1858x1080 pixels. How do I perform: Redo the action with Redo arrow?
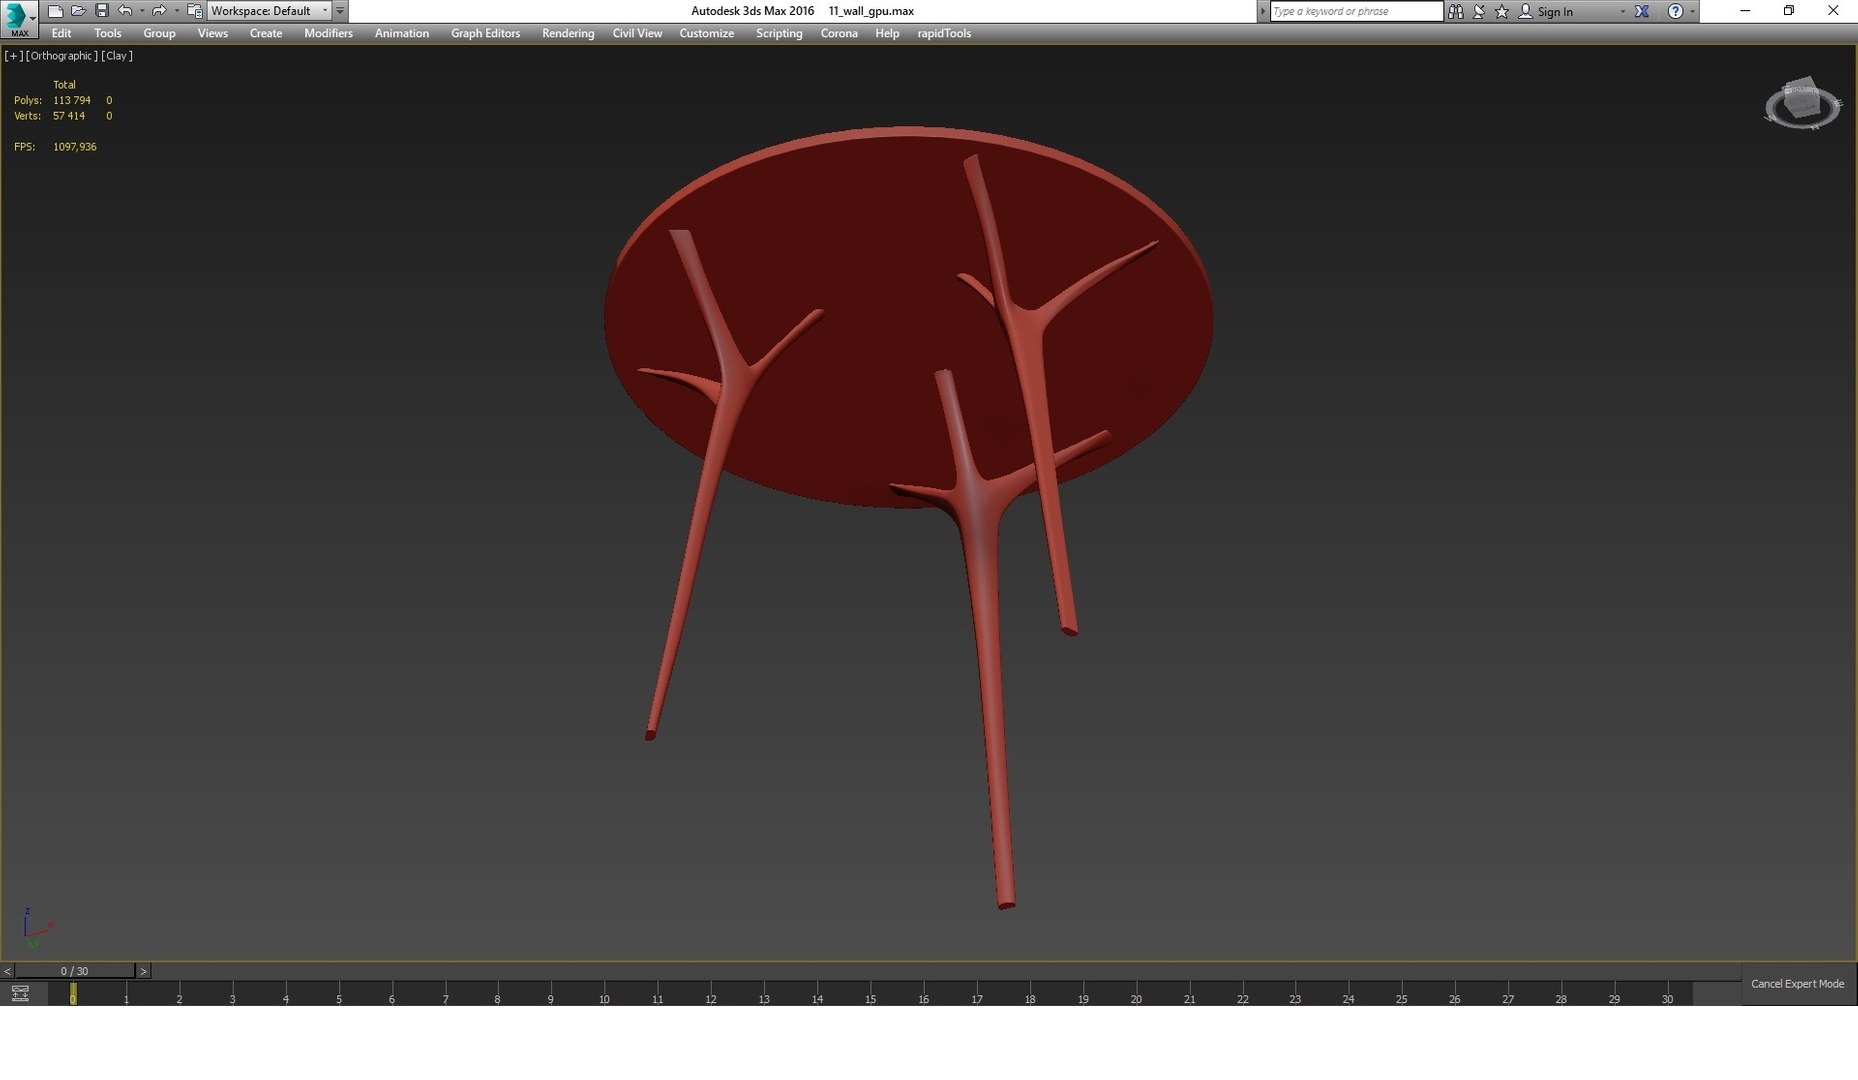pos(158,11)
